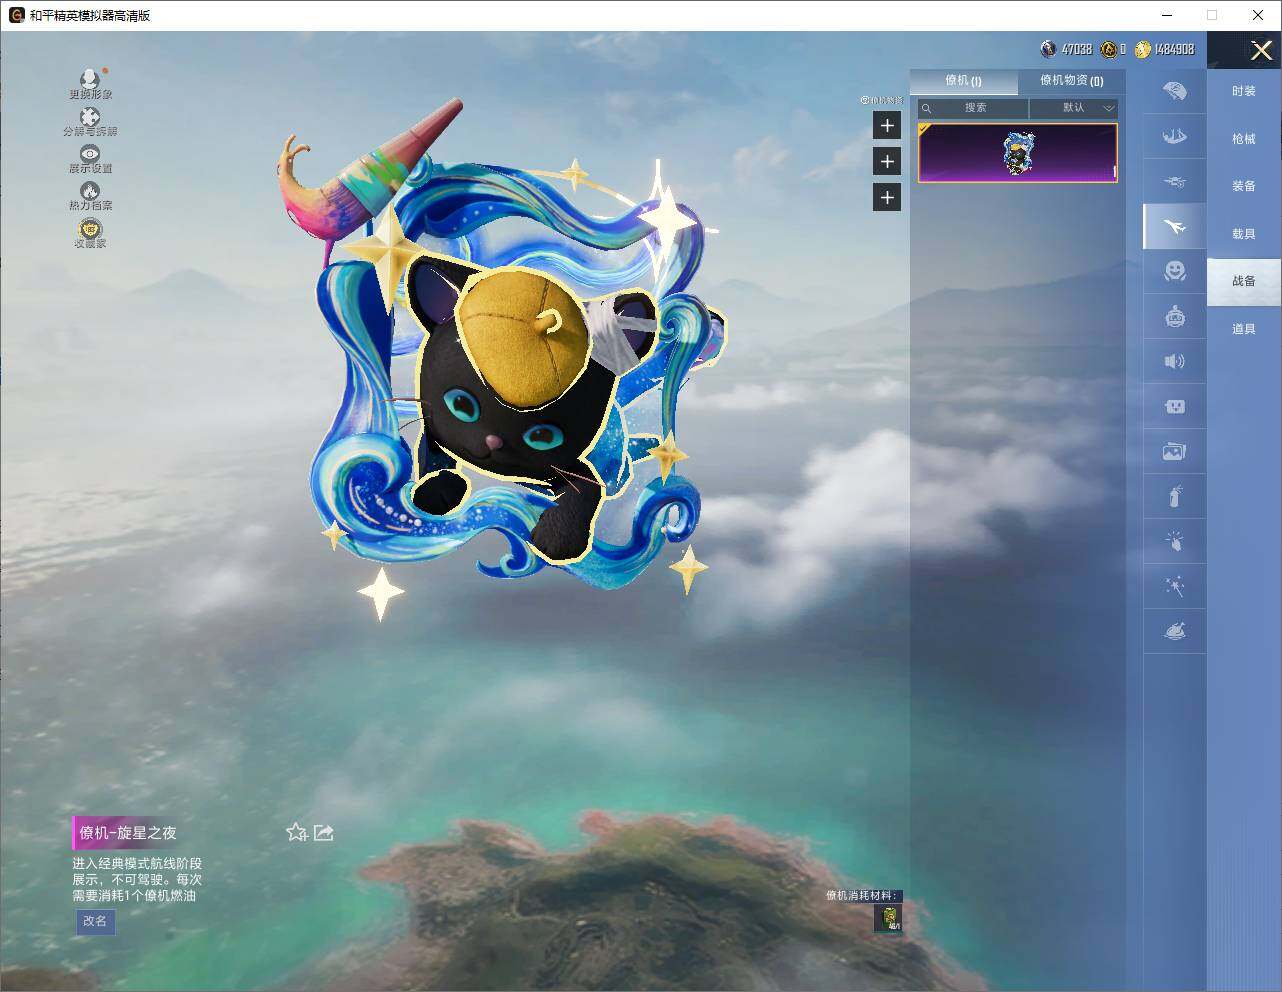Close the inventory with X button
1282x992 pixels.
click(1261, 50)
